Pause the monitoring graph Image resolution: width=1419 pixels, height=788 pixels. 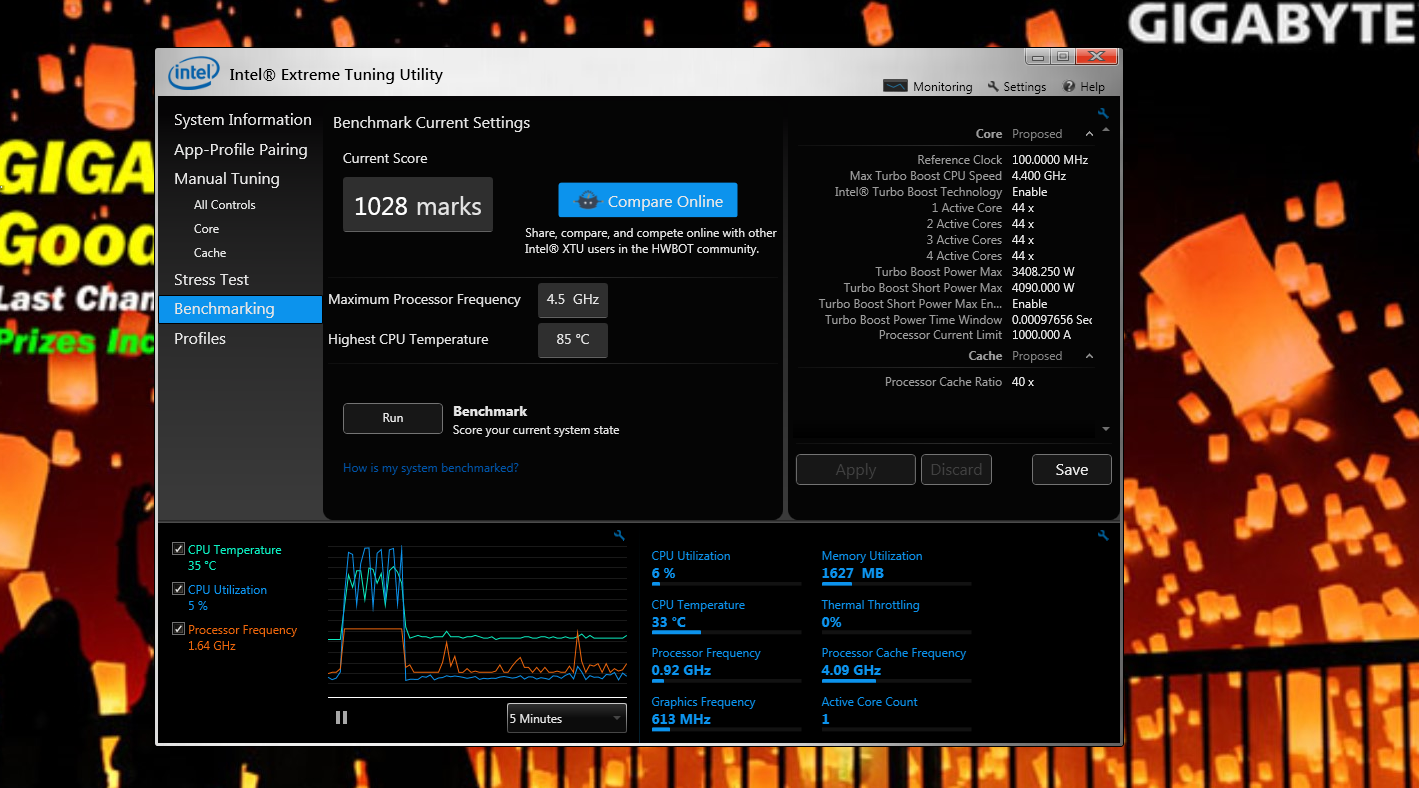tap(341, 718)
